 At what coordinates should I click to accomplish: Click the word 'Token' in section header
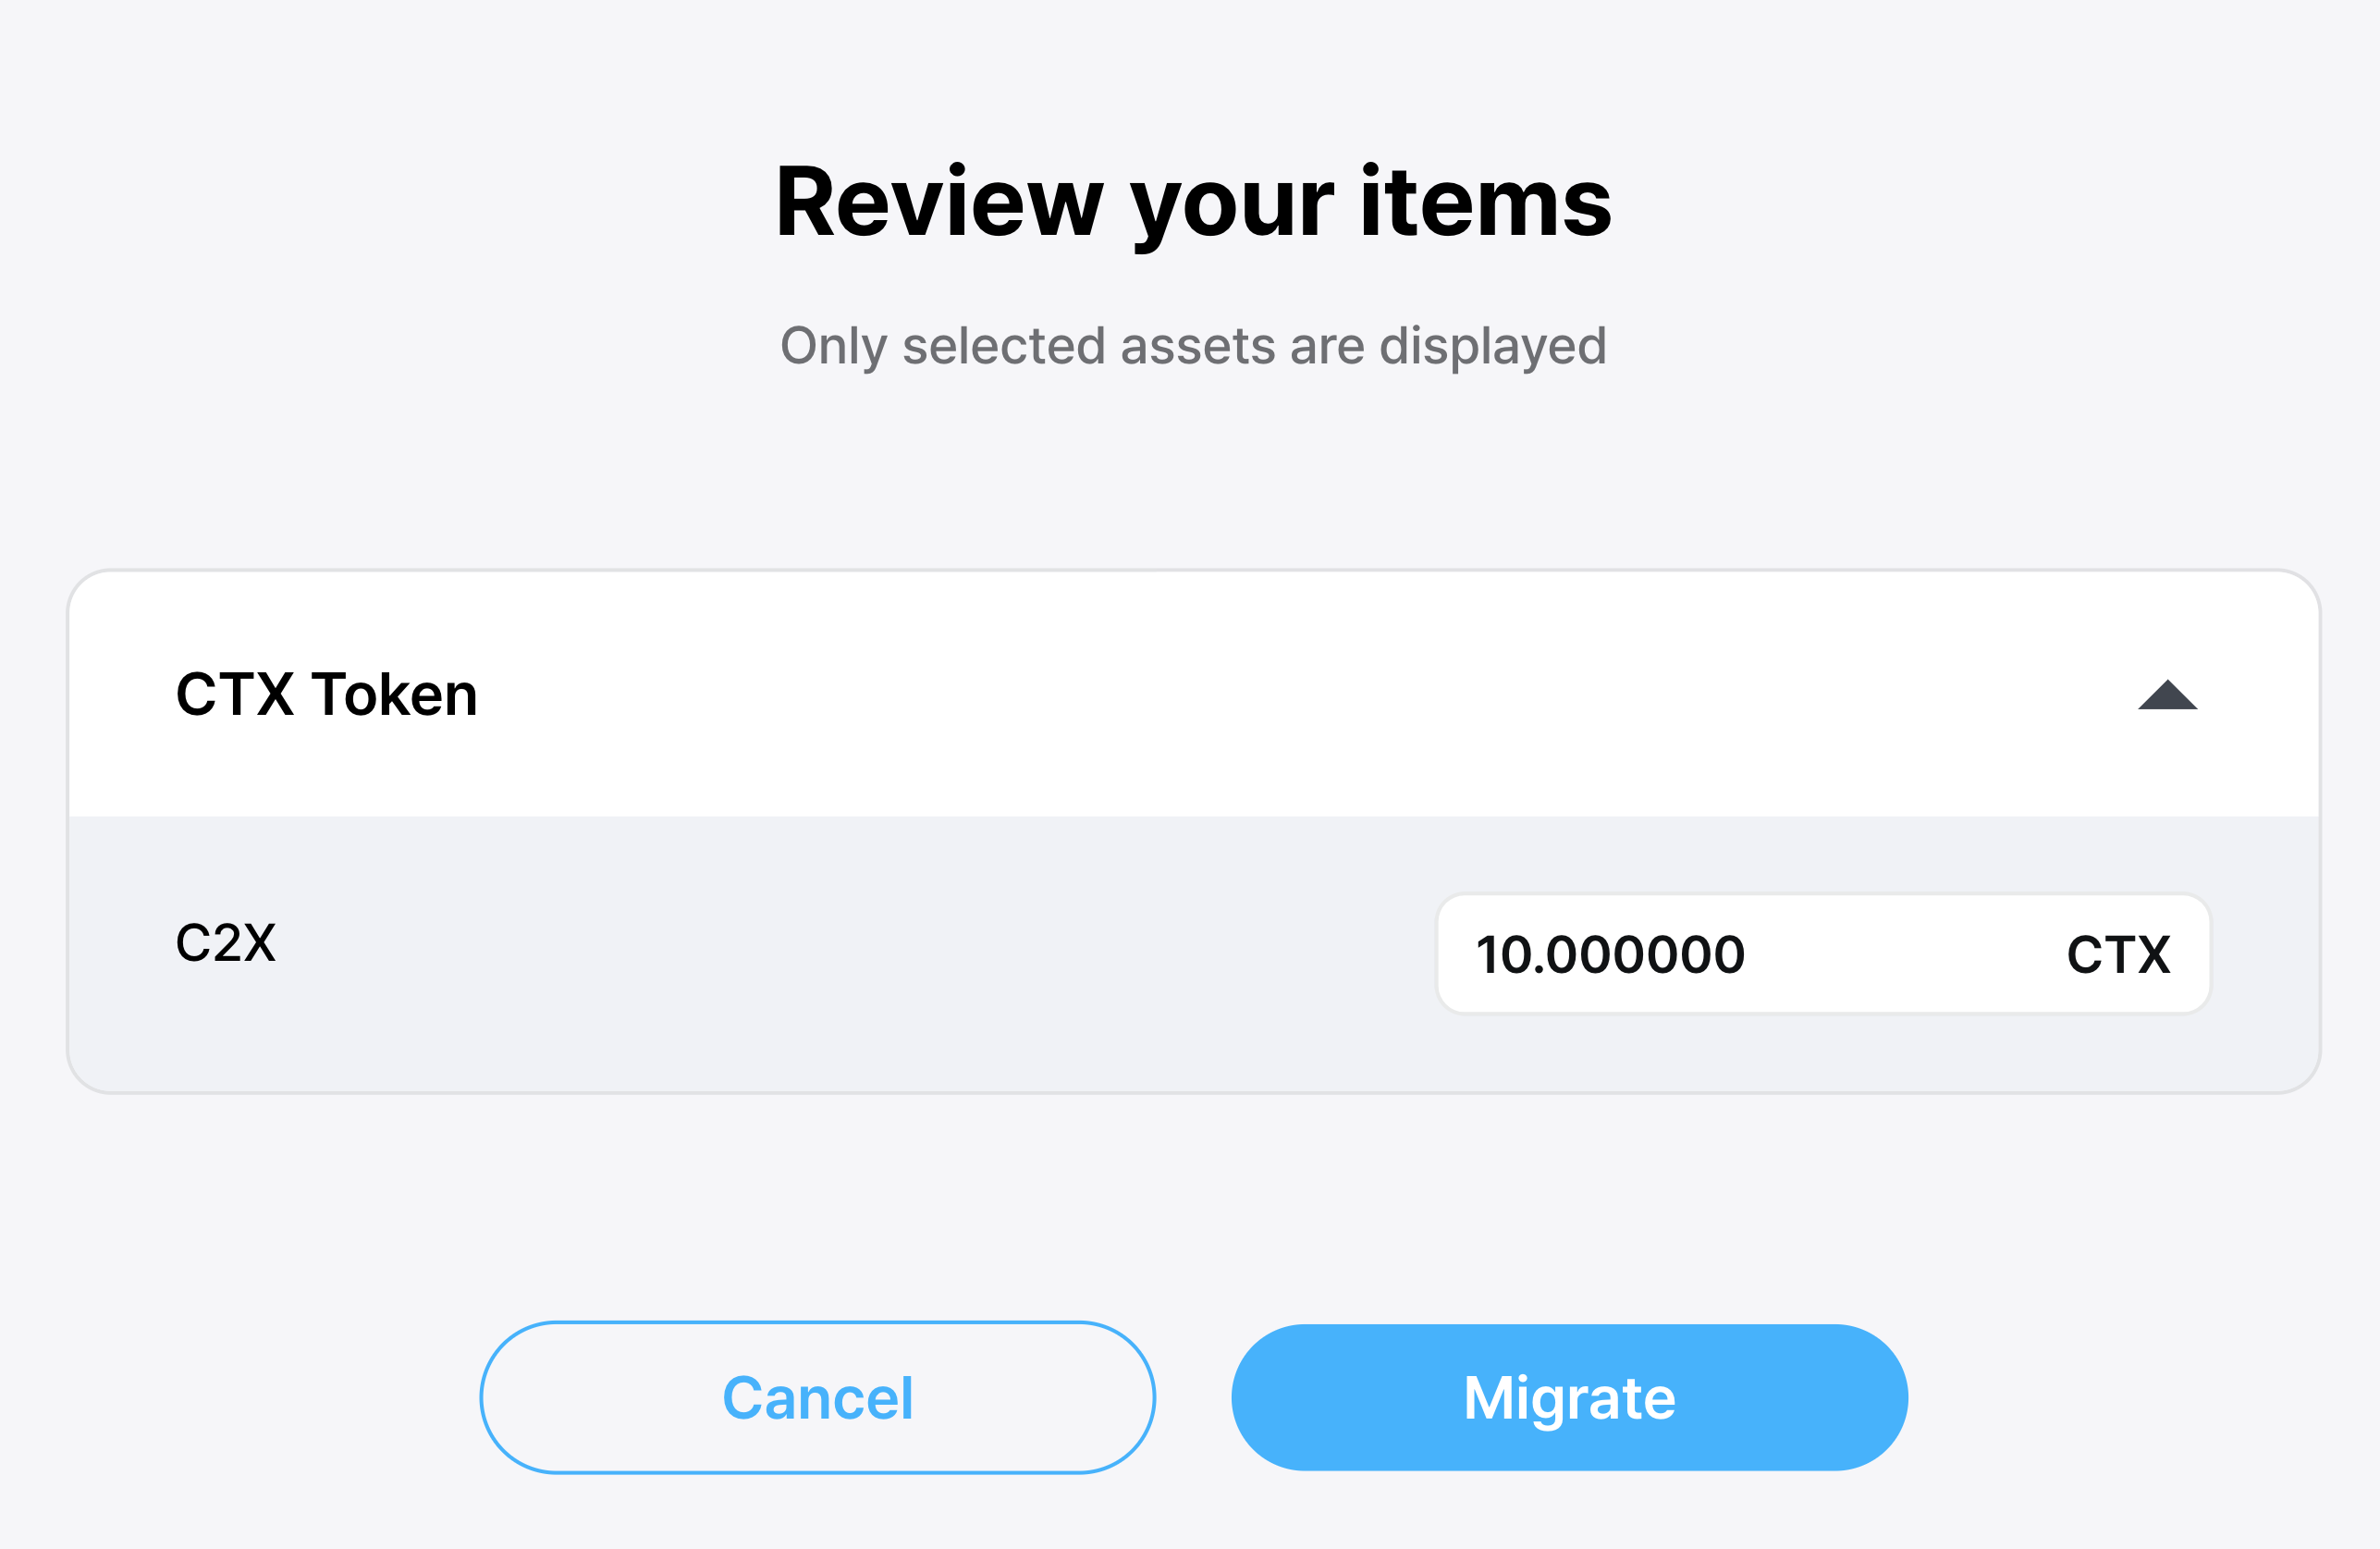pos(394,694)
